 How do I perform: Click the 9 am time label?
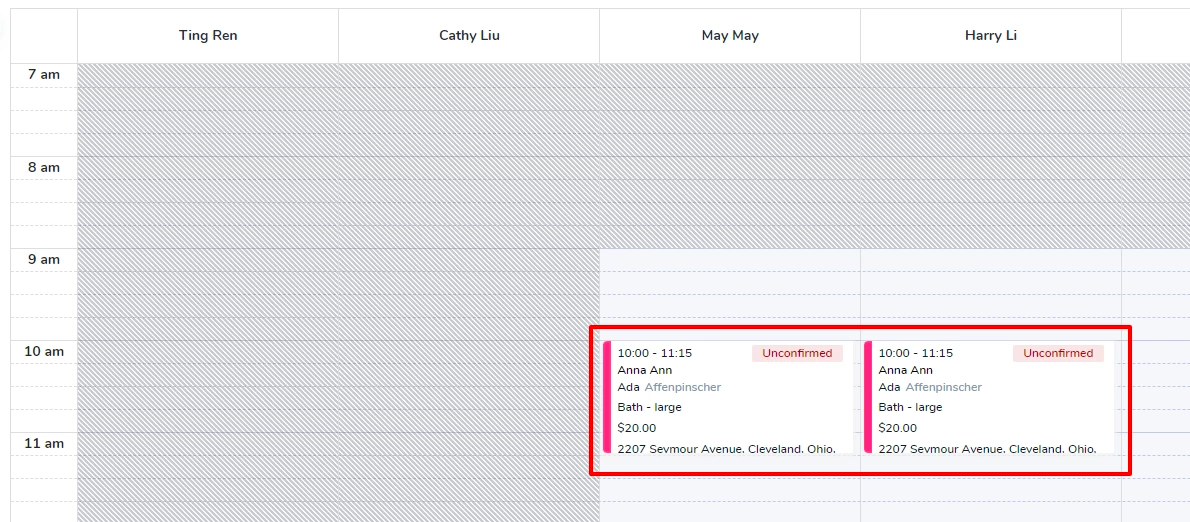pyautogui.click(x=43, y=259)
